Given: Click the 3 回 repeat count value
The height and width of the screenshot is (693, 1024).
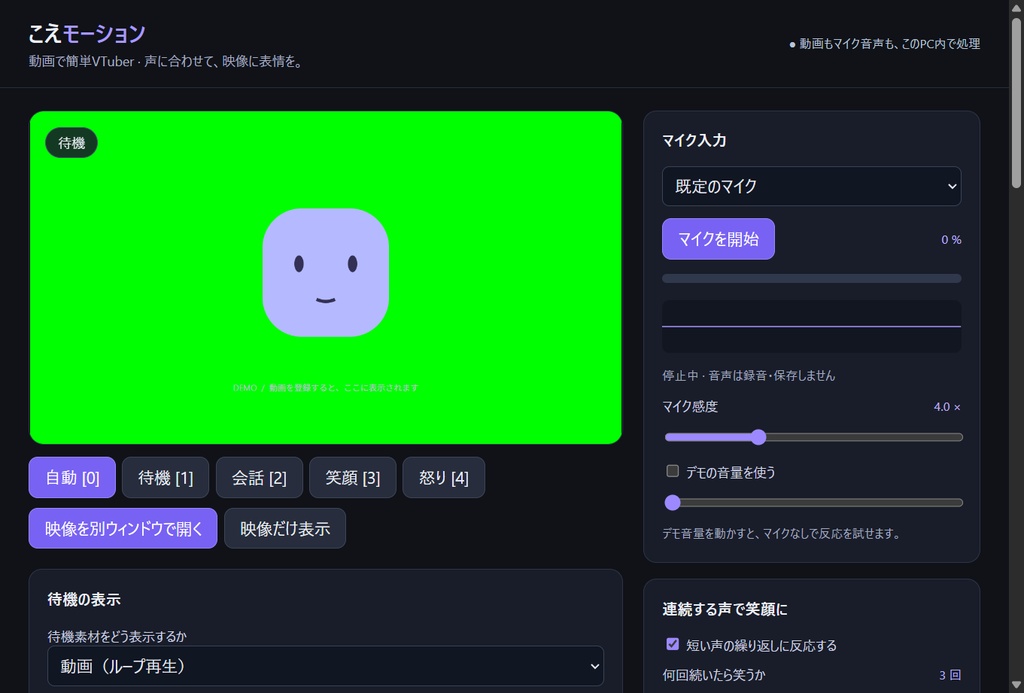Looking at the screenshot, I should coord(950,675).
